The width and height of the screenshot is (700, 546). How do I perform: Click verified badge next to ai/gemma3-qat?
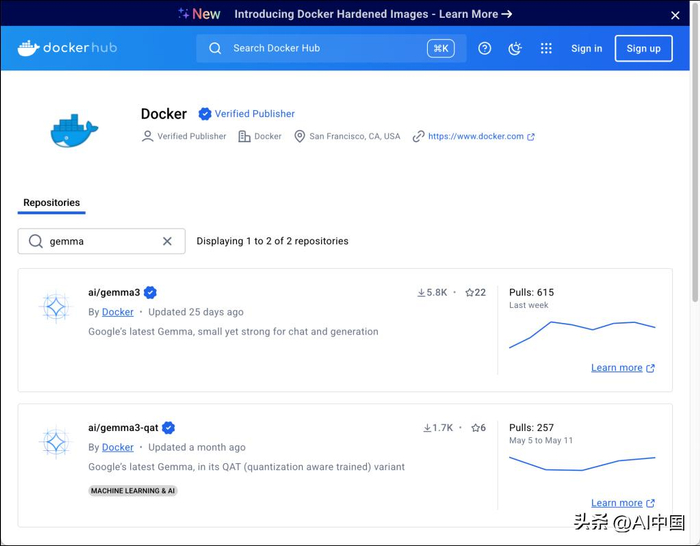click(x=168, y=428)
